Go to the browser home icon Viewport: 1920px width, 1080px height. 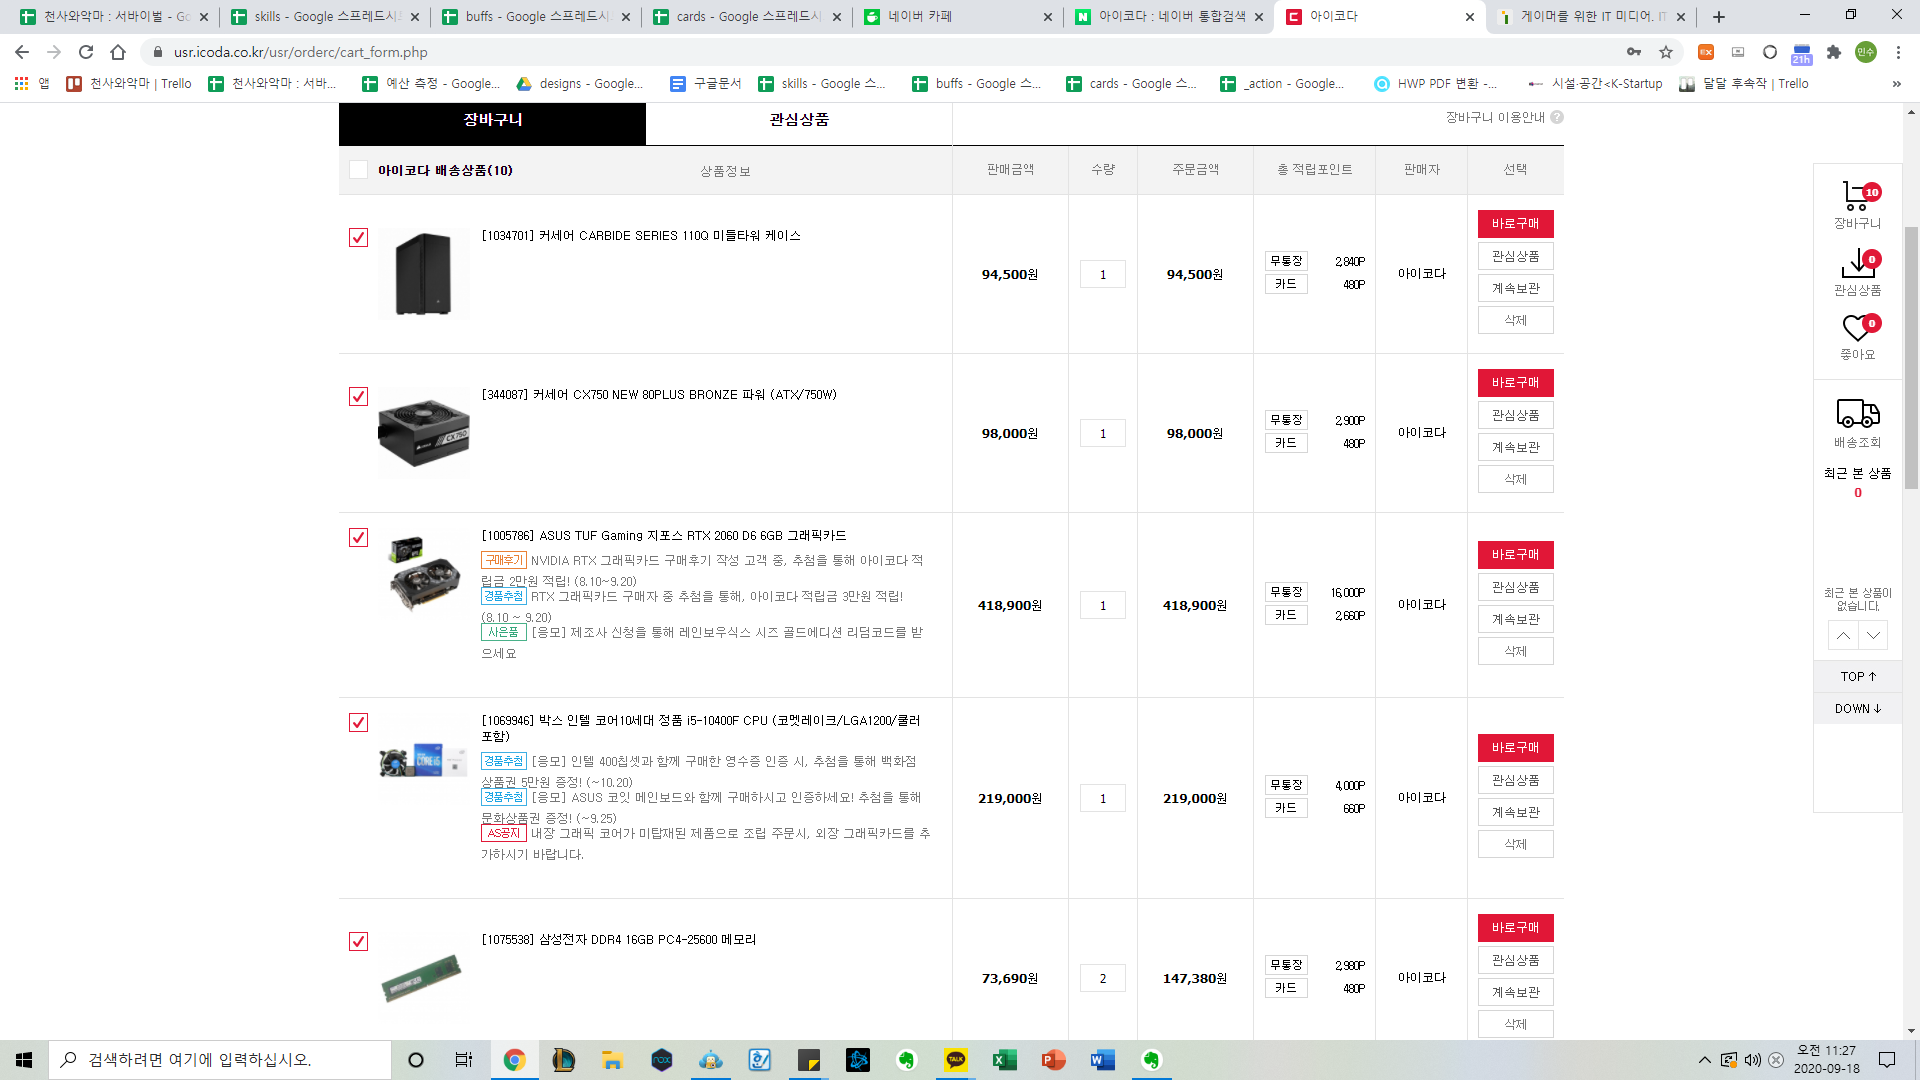118,52
